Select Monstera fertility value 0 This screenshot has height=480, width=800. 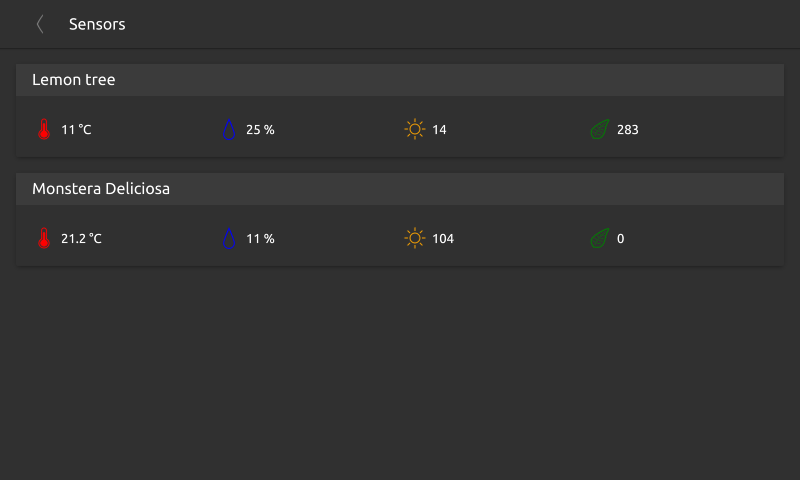coord(620,238)
